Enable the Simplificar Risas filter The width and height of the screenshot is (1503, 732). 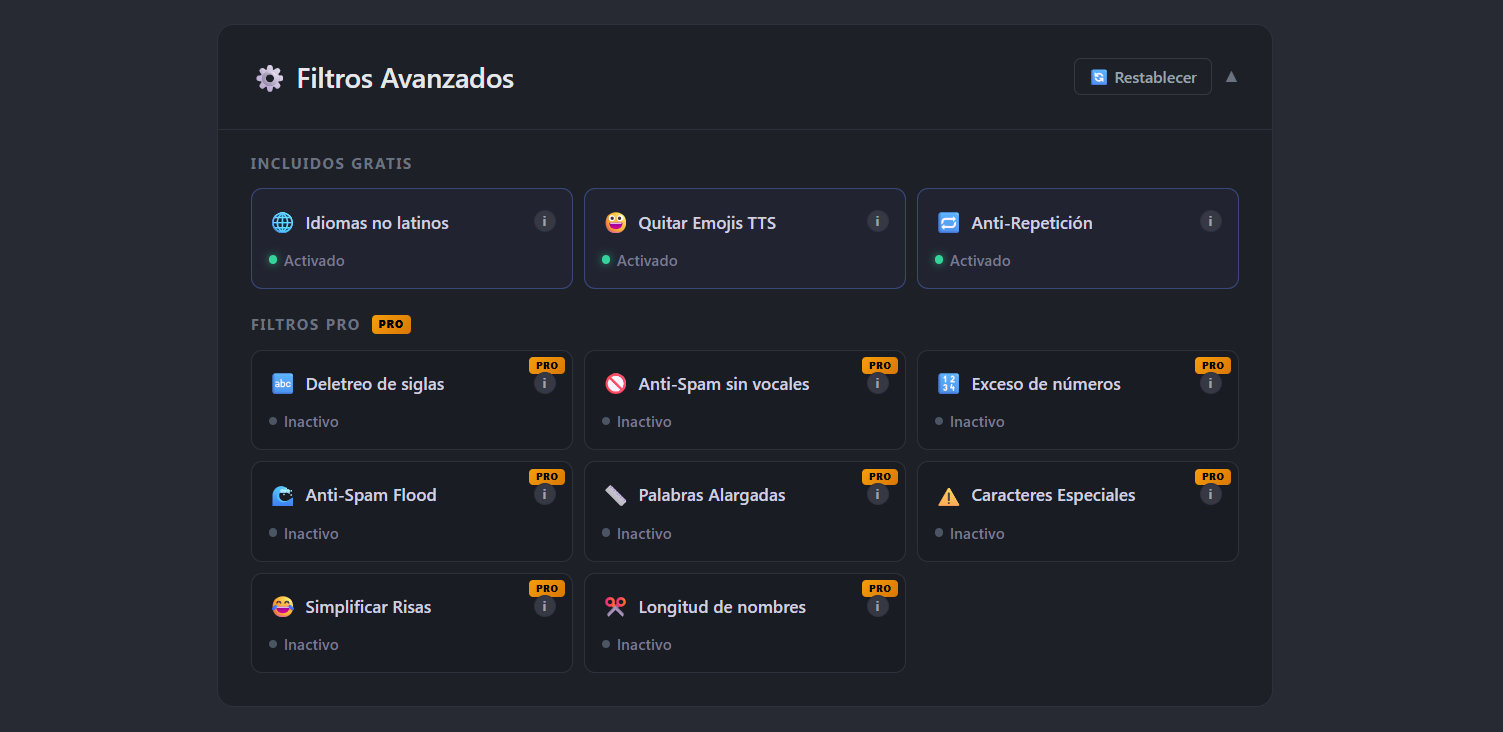pyautogui.click(x=411, y=622)
